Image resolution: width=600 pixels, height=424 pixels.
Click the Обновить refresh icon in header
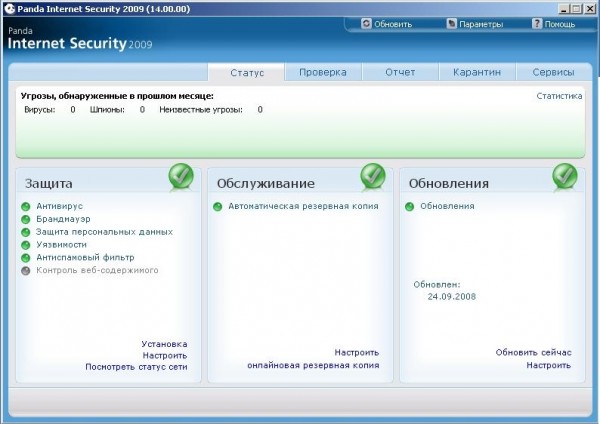366,24
